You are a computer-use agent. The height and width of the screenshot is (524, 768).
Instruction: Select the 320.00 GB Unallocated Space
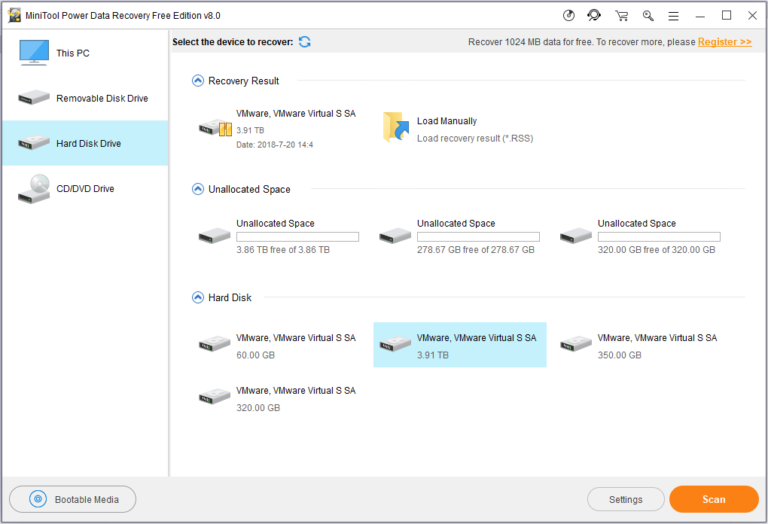click(x=640, y=237)
